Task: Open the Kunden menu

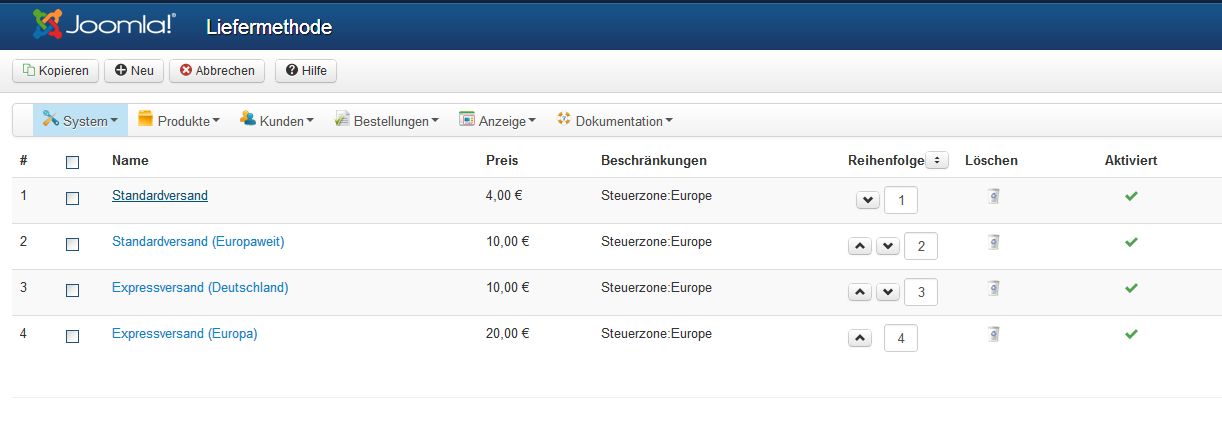Action: coord(277,120)
